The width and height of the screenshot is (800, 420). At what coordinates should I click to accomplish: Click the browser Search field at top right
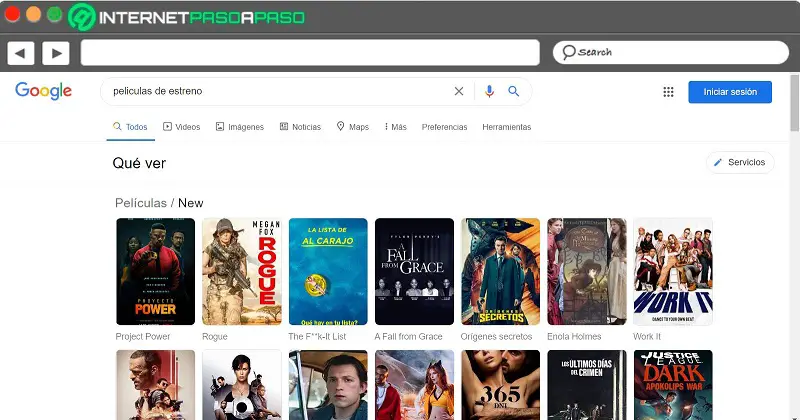[670, 53]
